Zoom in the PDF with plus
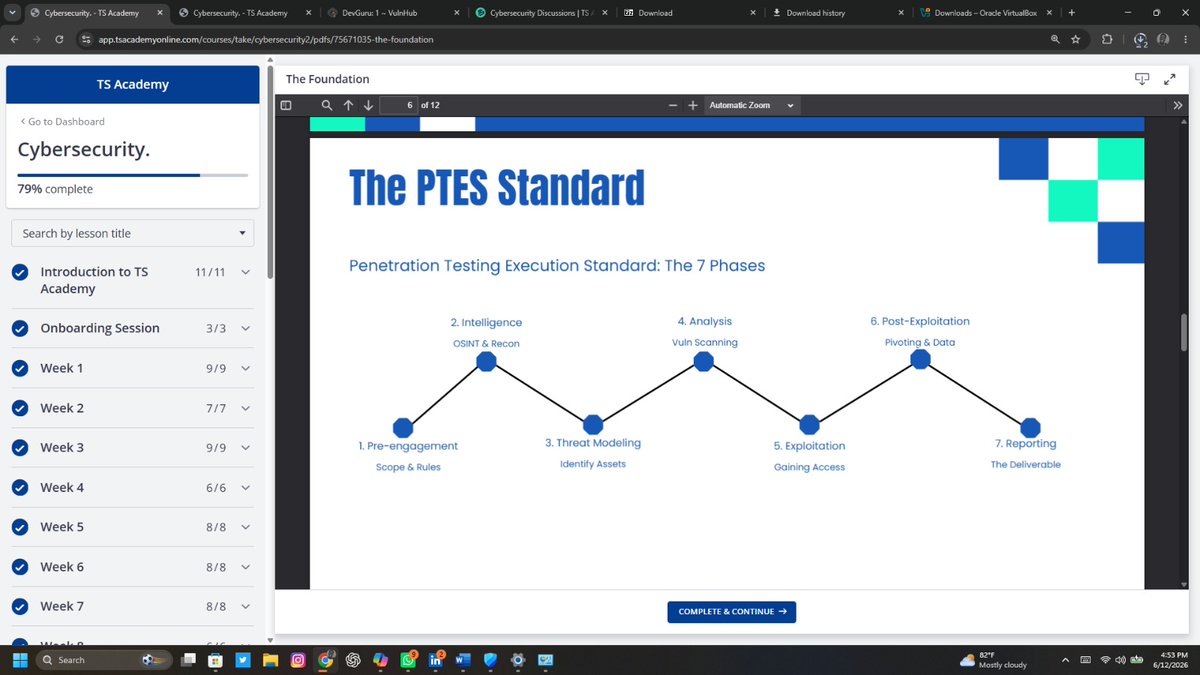This screenshot has width=1200, height=675. click(692, 105)
